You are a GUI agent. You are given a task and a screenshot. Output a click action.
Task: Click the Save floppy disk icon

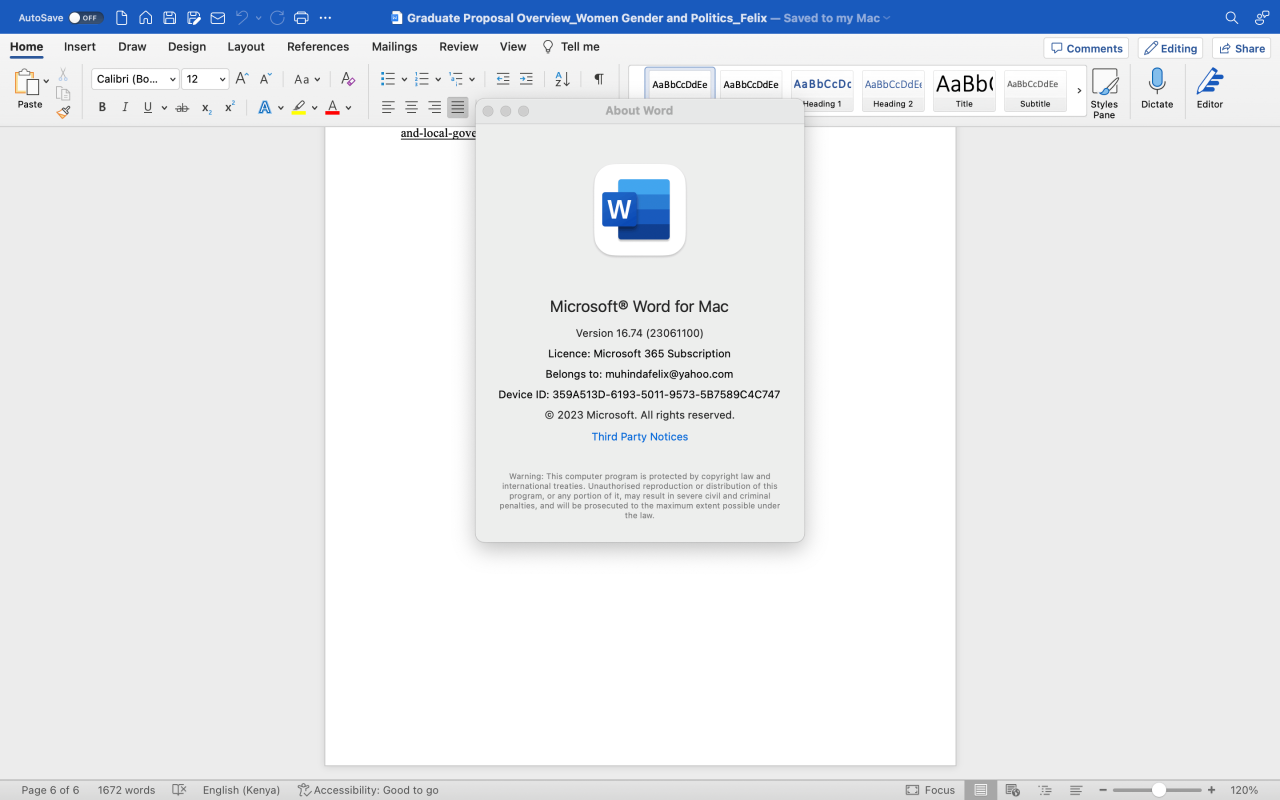tap(170, 18)
